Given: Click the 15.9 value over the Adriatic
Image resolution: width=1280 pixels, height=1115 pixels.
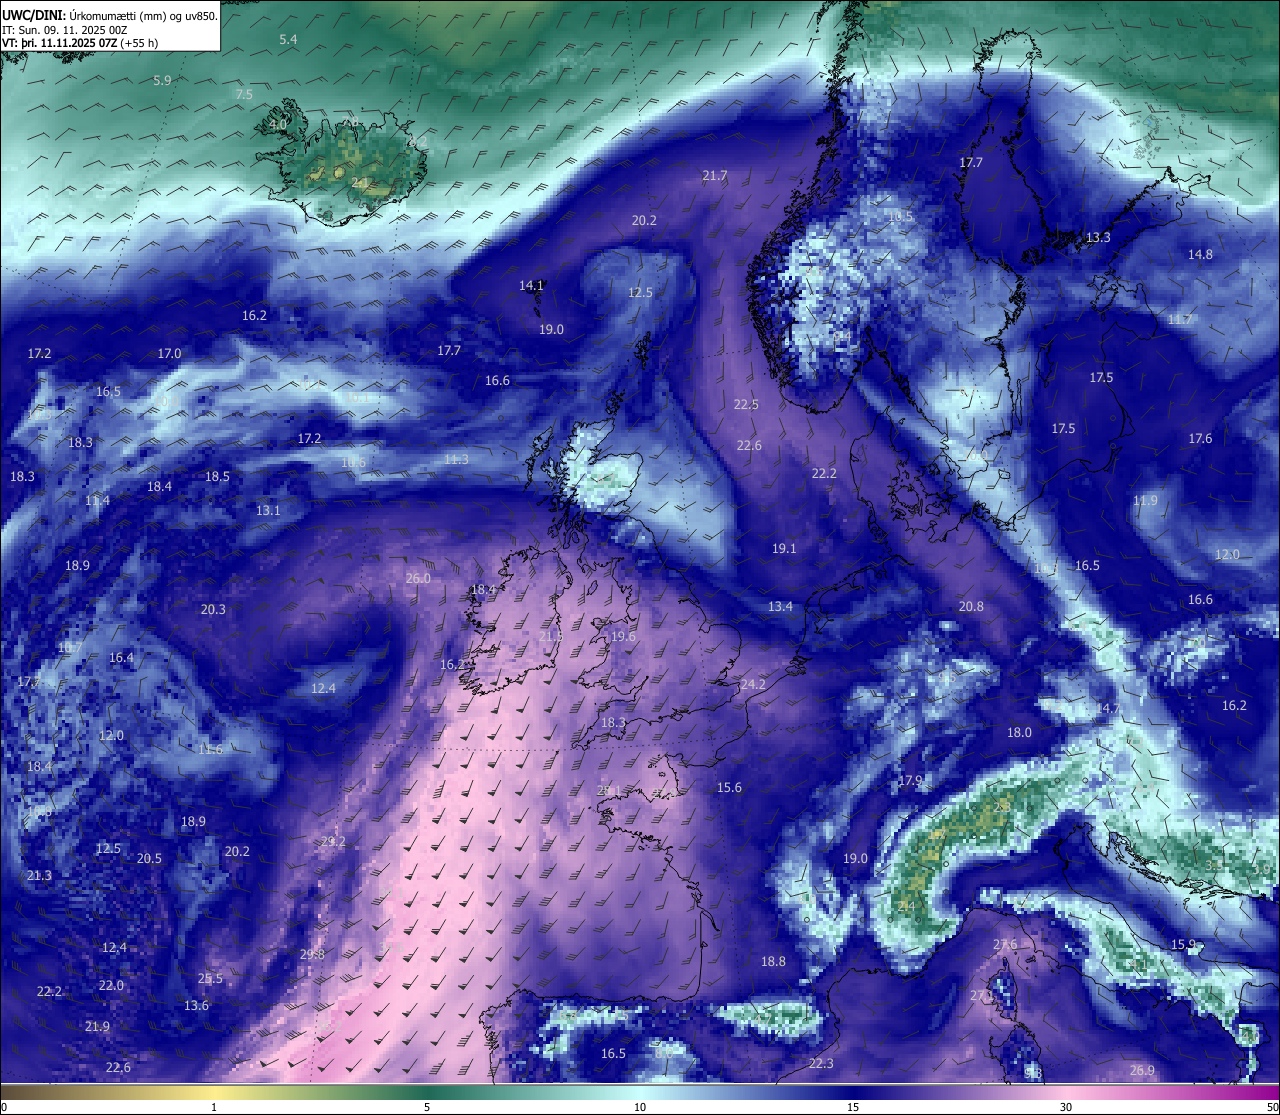Looking at the screenshot, I should click(x=1183, y=944).
